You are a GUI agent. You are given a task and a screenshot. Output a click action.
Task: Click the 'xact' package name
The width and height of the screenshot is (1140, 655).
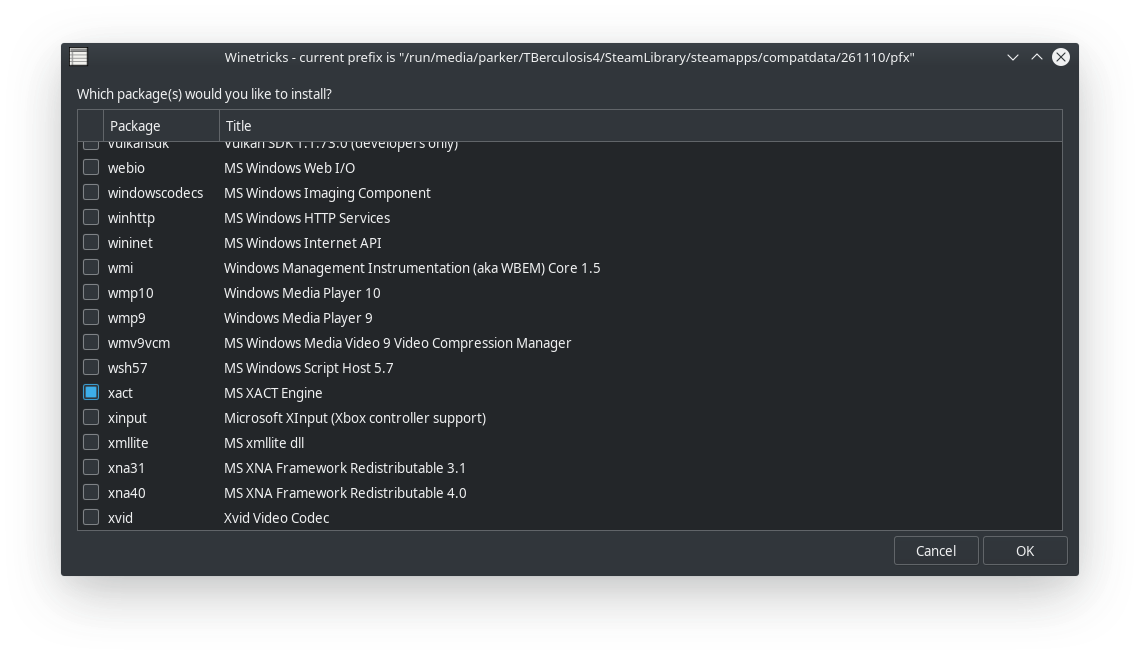(120, 393)
